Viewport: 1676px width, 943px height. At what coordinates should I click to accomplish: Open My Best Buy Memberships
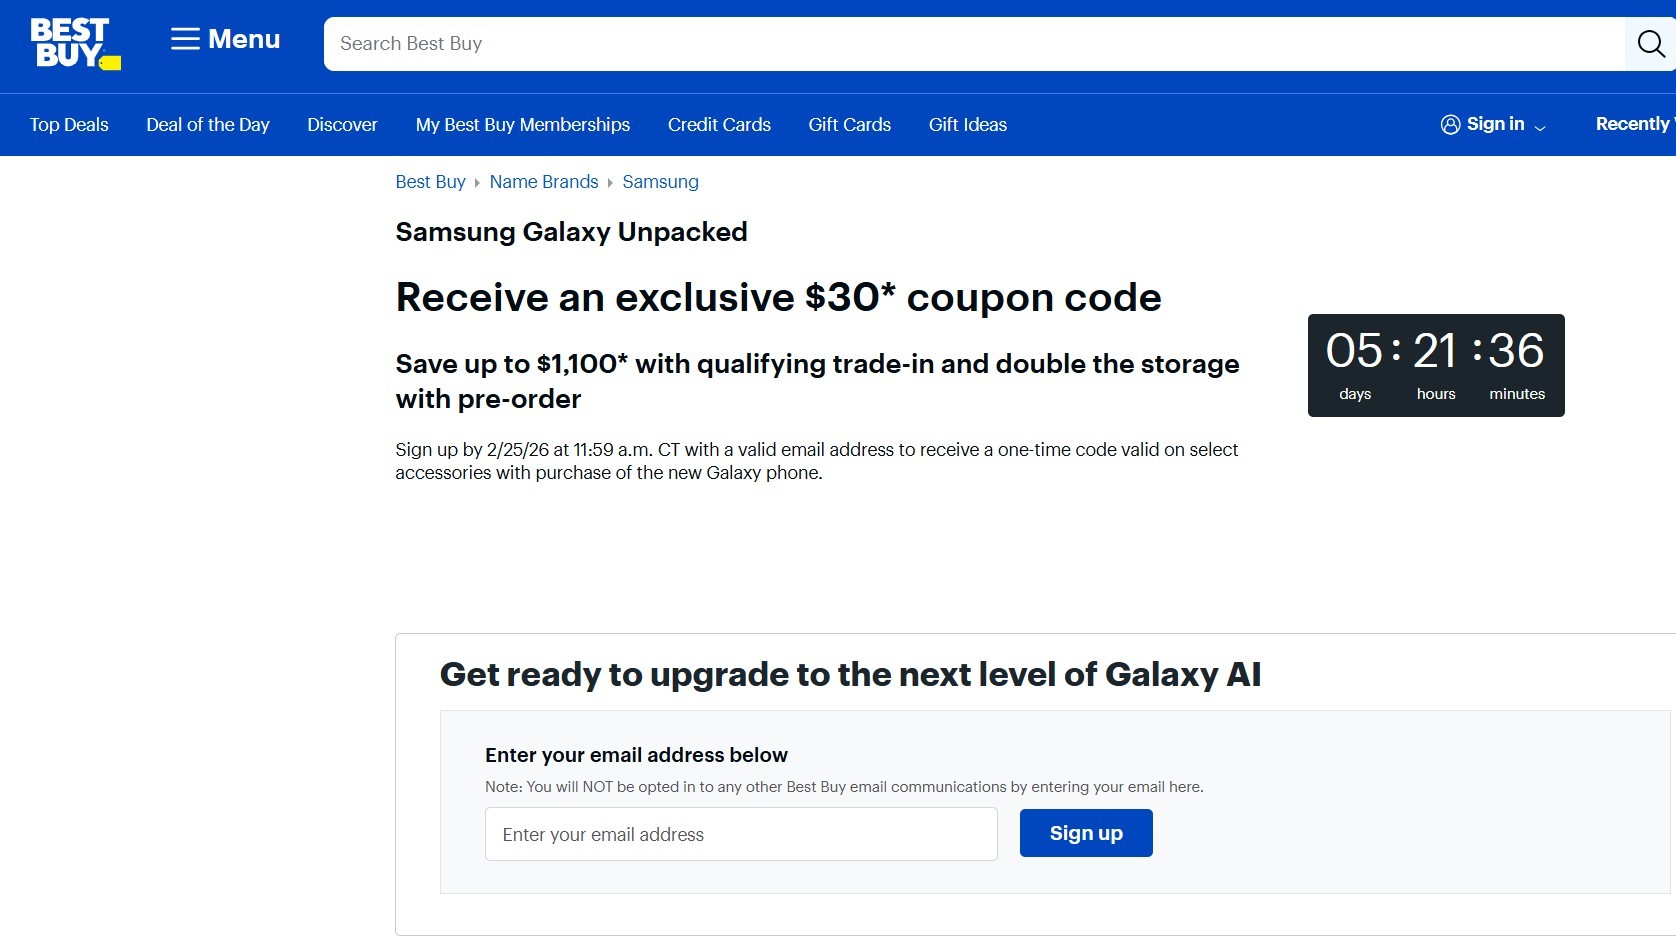tap(523, 124)
